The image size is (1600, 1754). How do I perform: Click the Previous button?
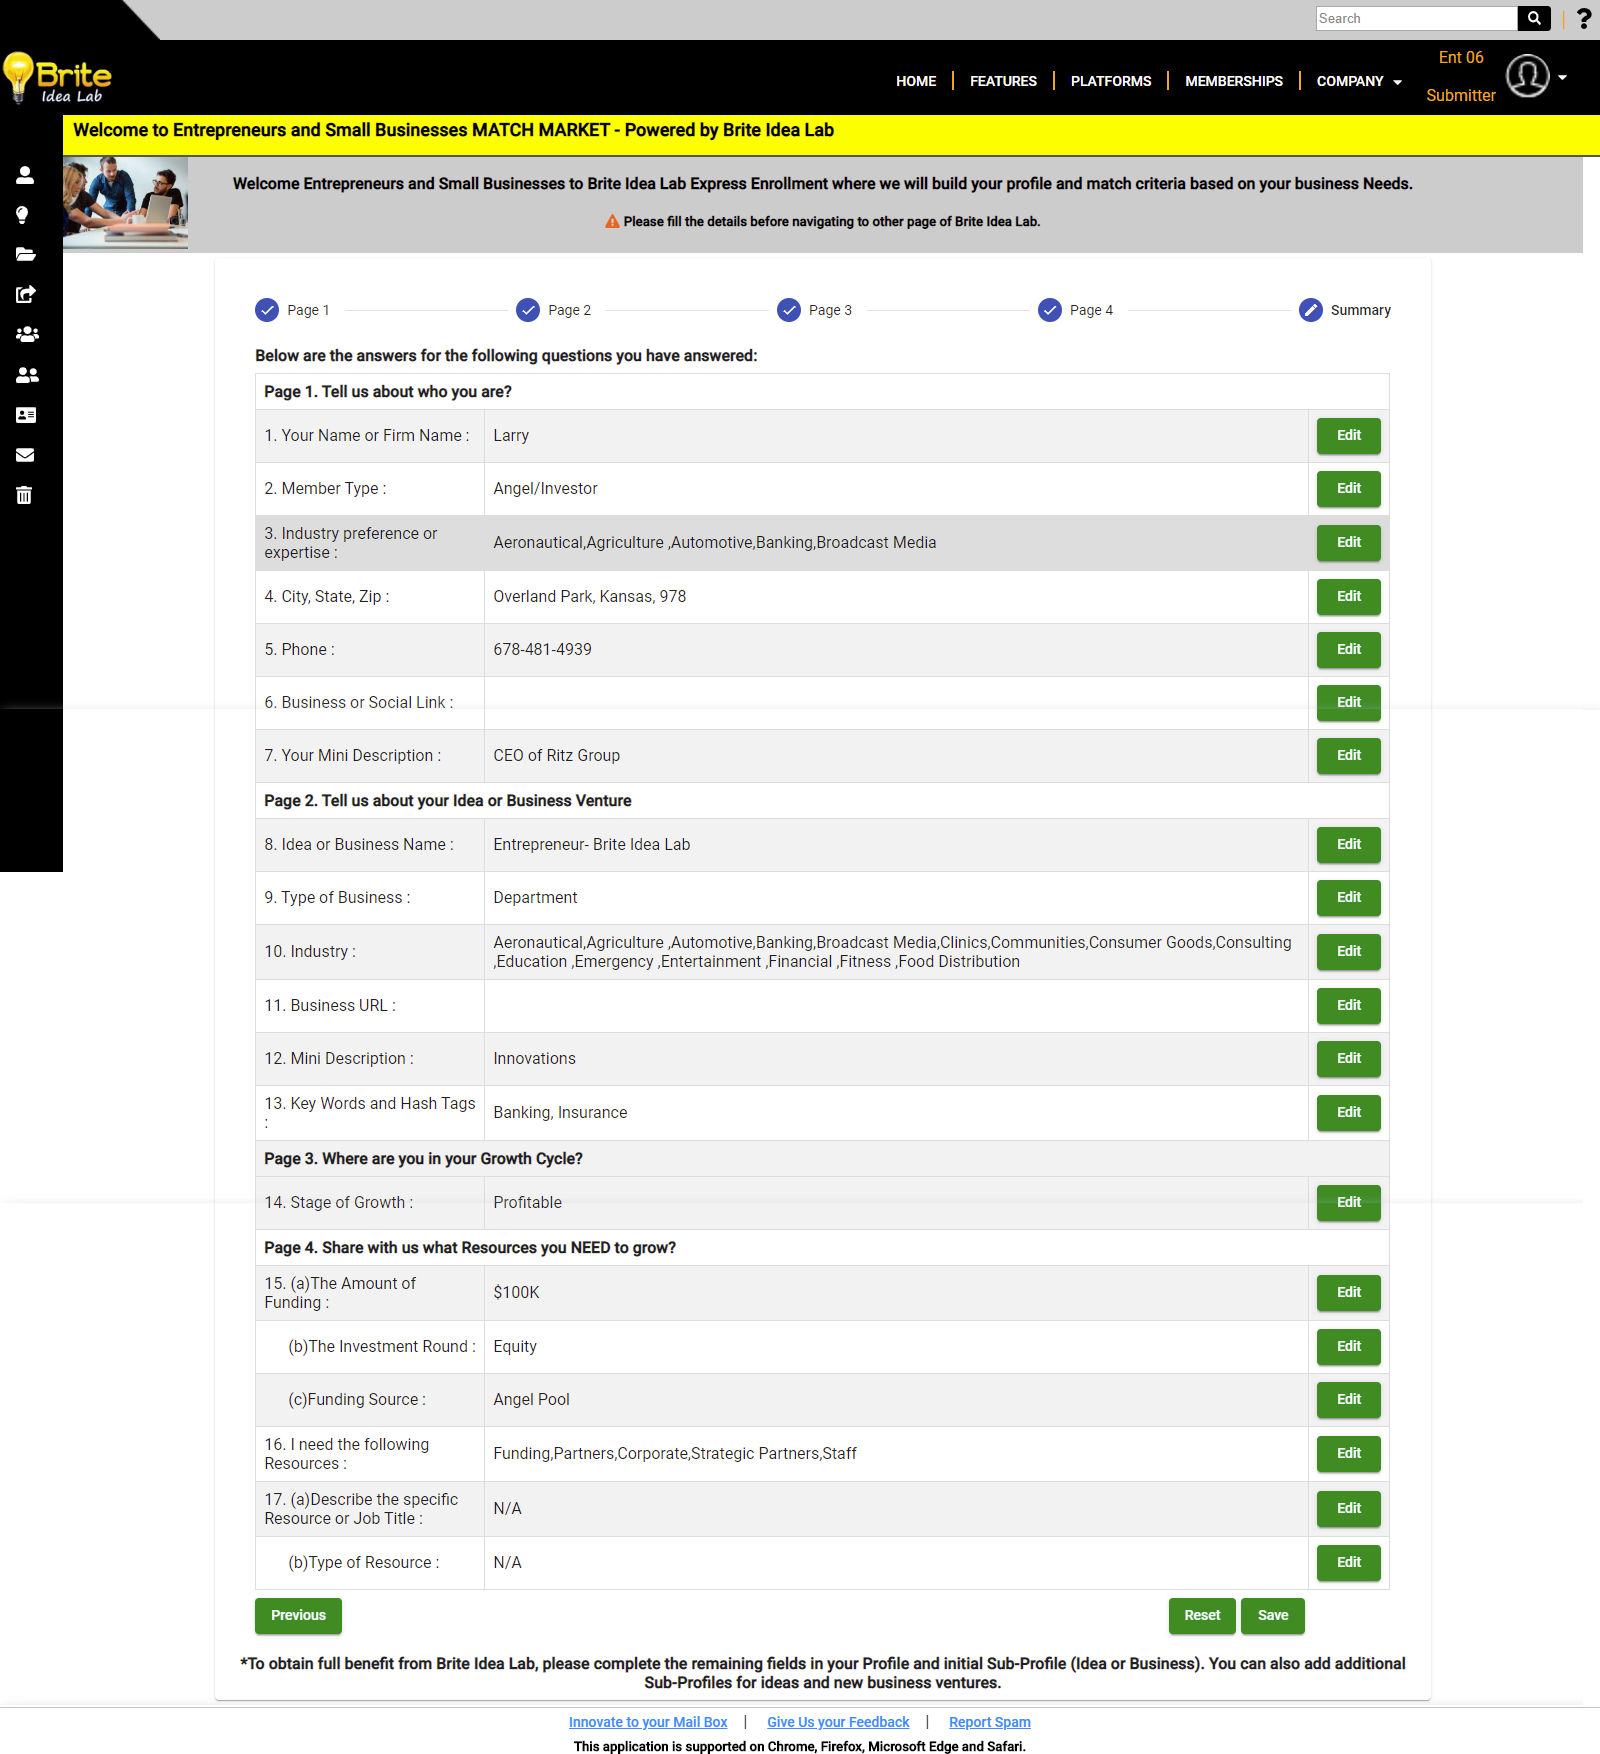[x=298, y=1616]
